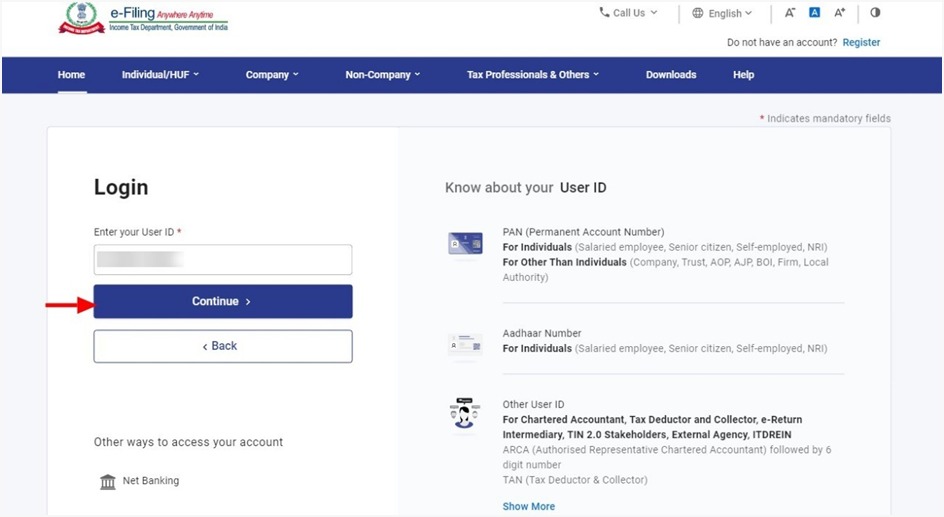Click the Aadhaar card icon
944x517 pixels.
tap(465, 345)
